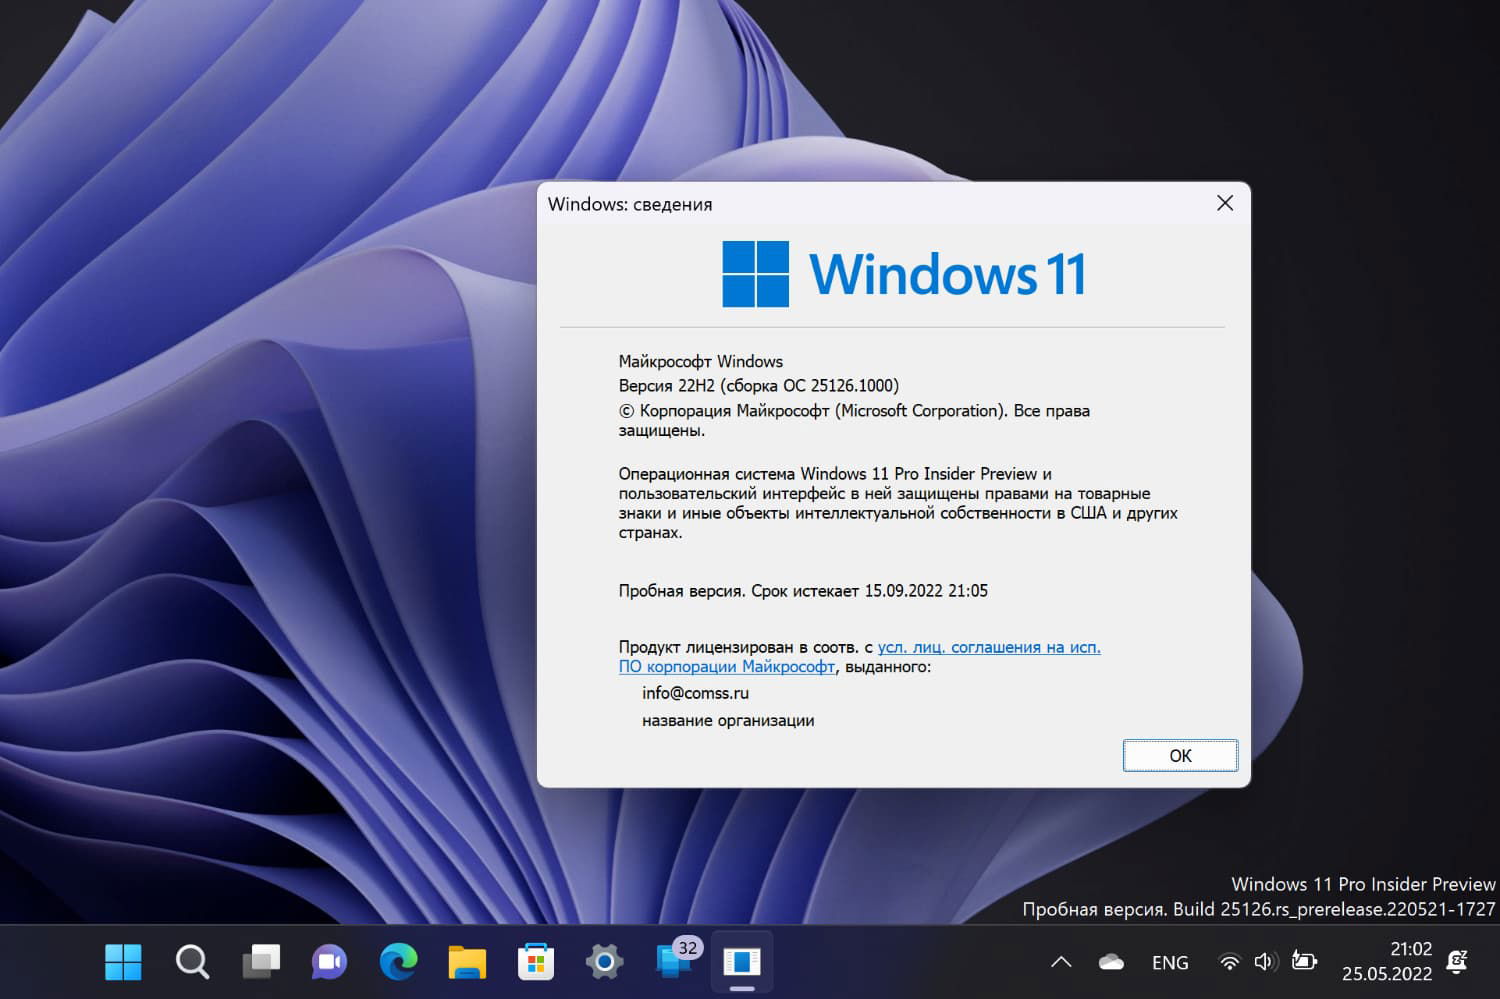Open the Windows Start menu

point(123,962)
